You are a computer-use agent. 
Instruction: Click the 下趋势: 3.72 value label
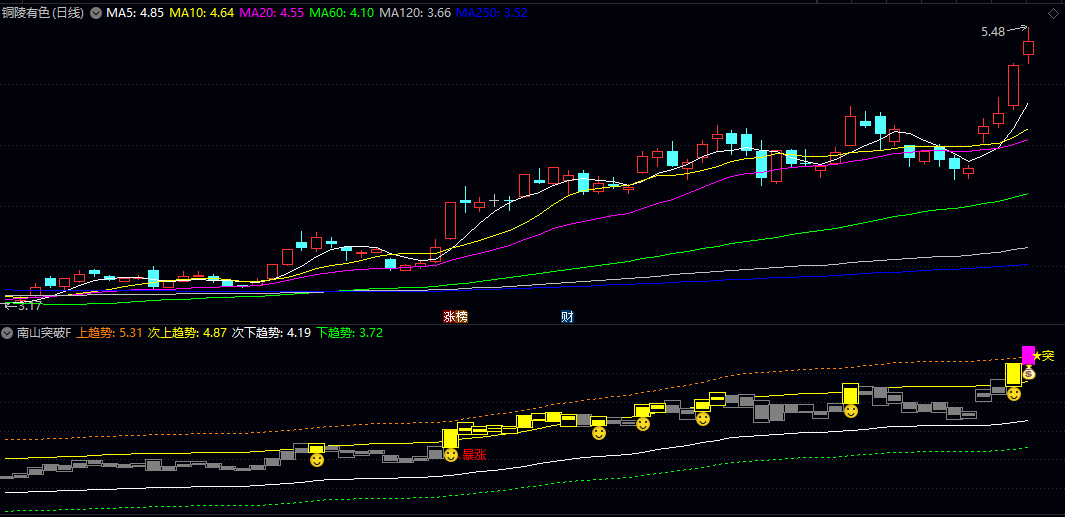349,333
